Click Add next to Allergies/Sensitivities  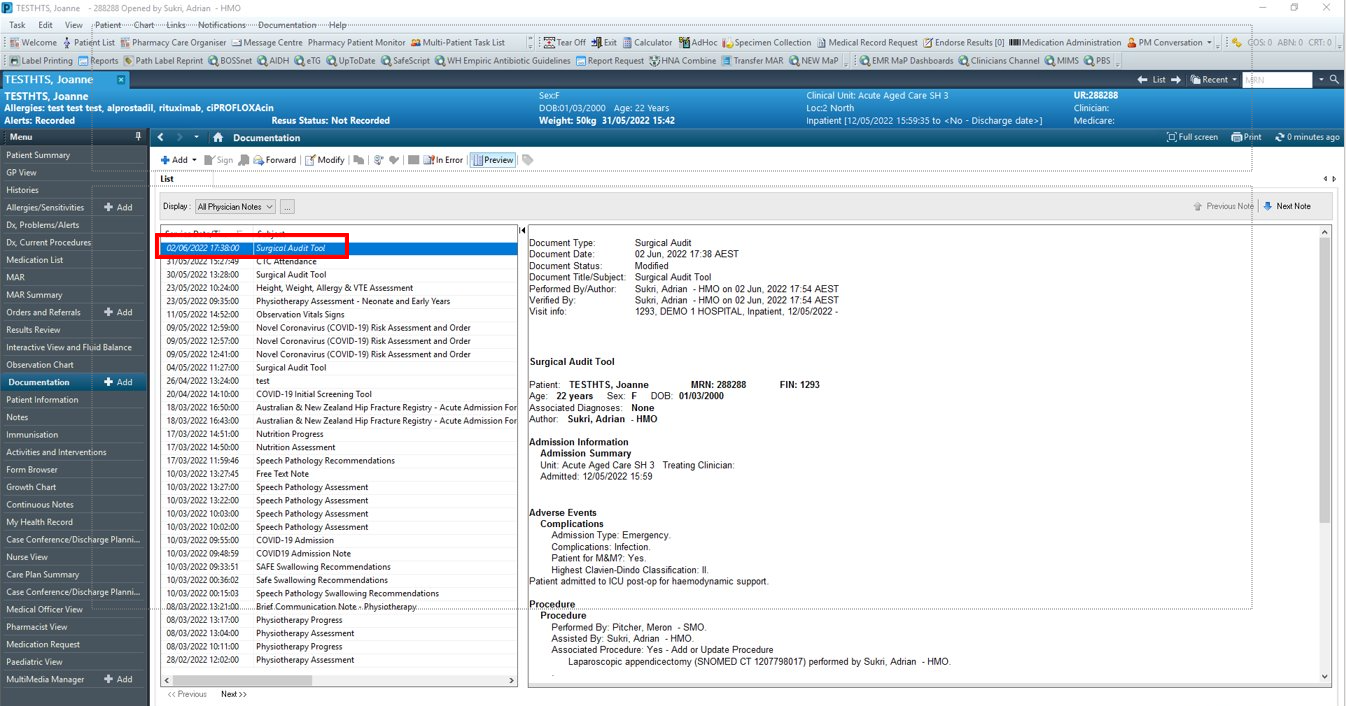(118, 207)
